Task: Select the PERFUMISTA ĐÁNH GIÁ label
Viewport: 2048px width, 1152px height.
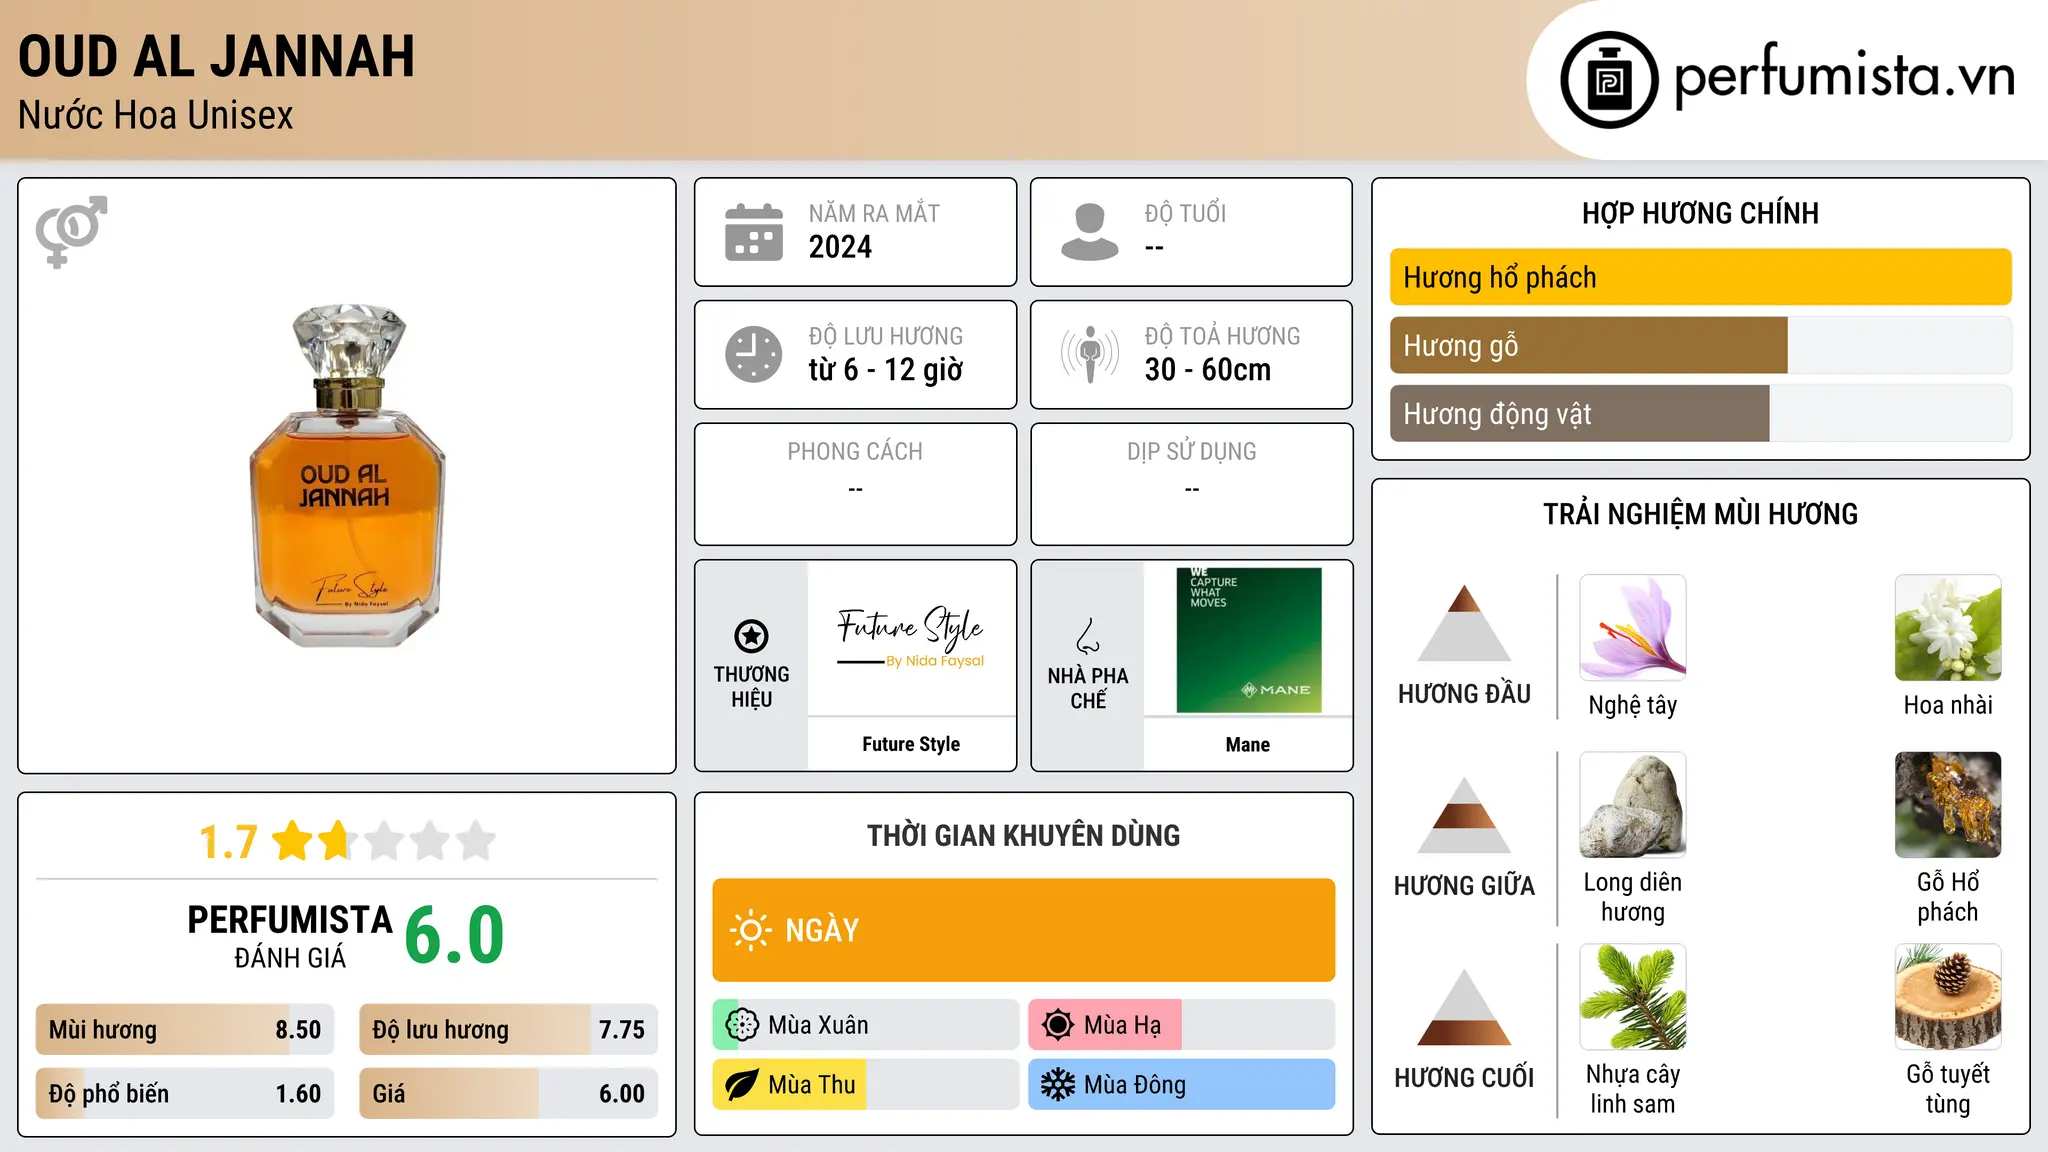Action: tap(290, 936)
